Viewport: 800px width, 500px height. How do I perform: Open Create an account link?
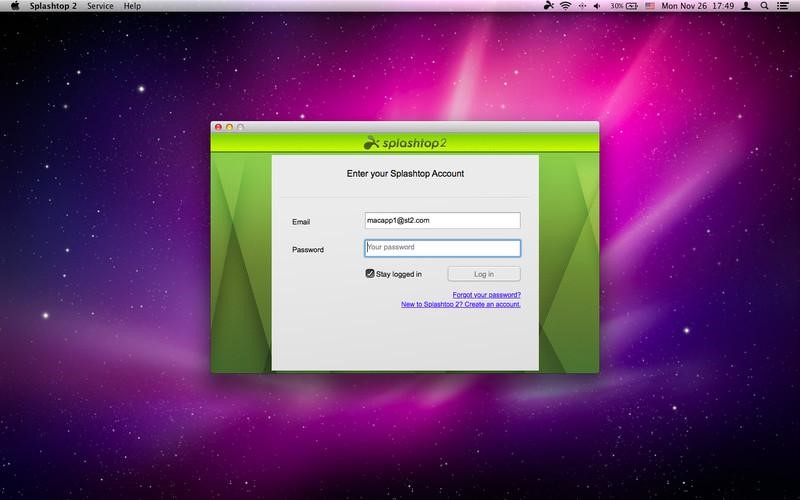click(461, 304)
